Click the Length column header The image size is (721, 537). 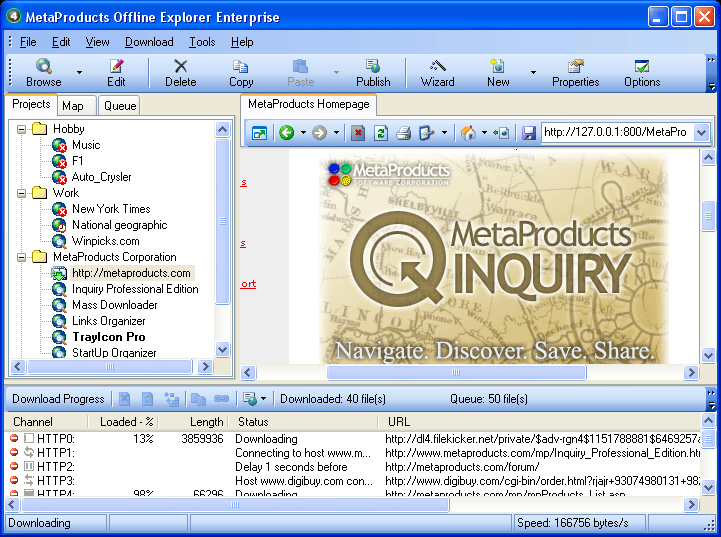(x=192, y=422)
